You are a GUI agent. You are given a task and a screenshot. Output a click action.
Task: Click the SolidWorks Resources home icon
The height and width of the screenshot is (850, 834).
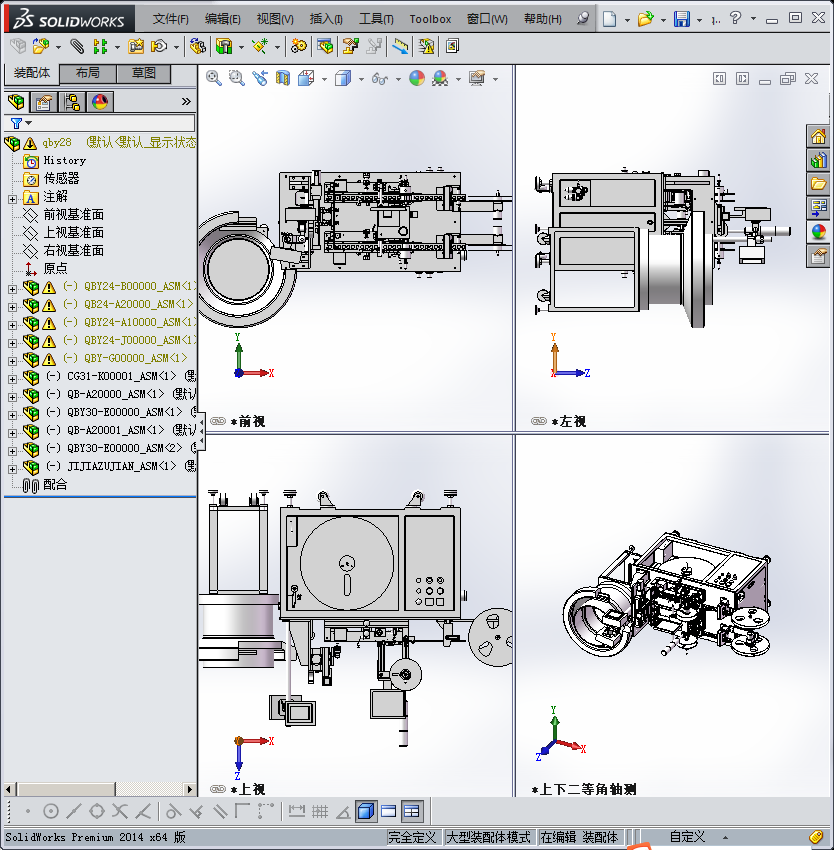click(818, 137)
